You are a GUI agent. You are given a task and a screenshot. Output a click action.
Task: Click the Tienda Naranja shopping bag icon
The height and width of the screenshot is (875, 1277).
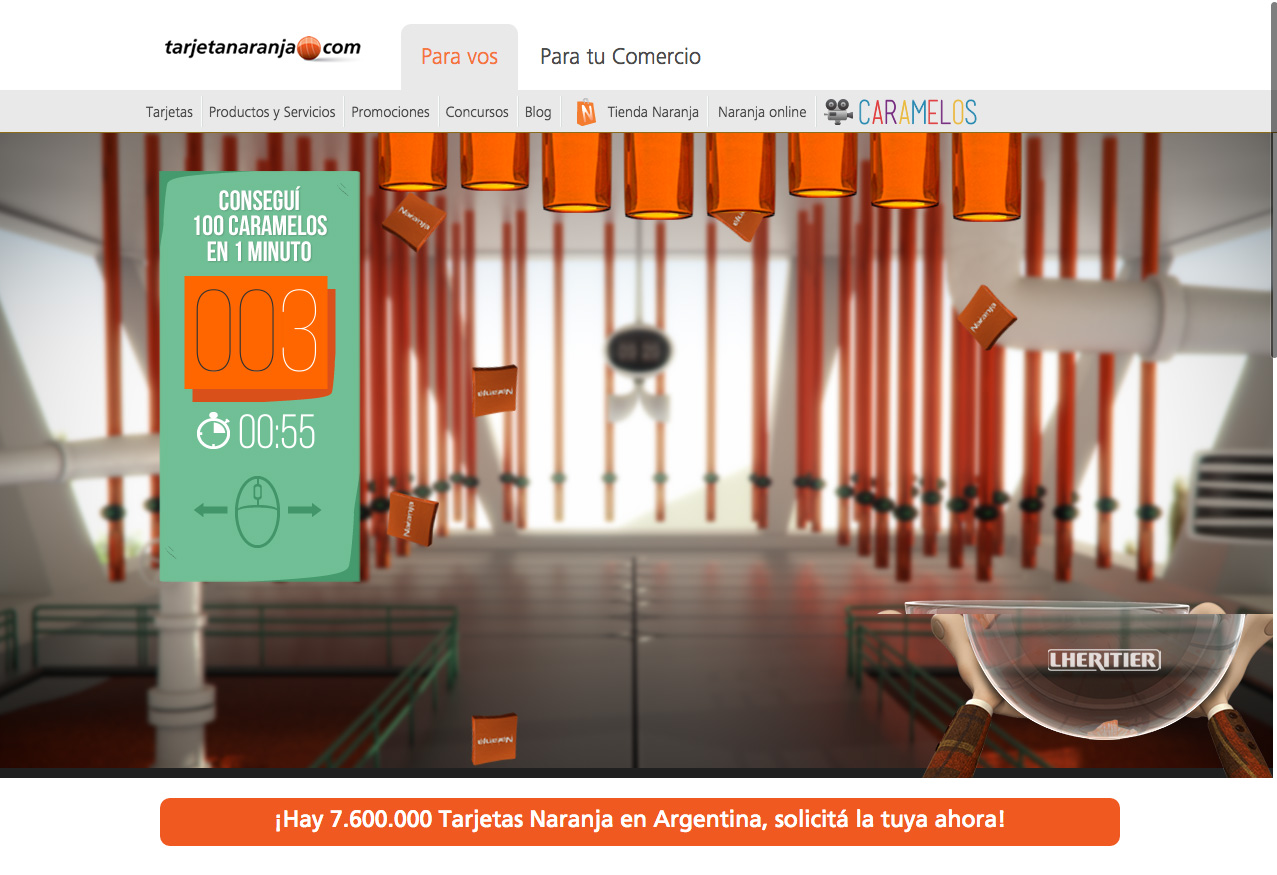[586, 112]
